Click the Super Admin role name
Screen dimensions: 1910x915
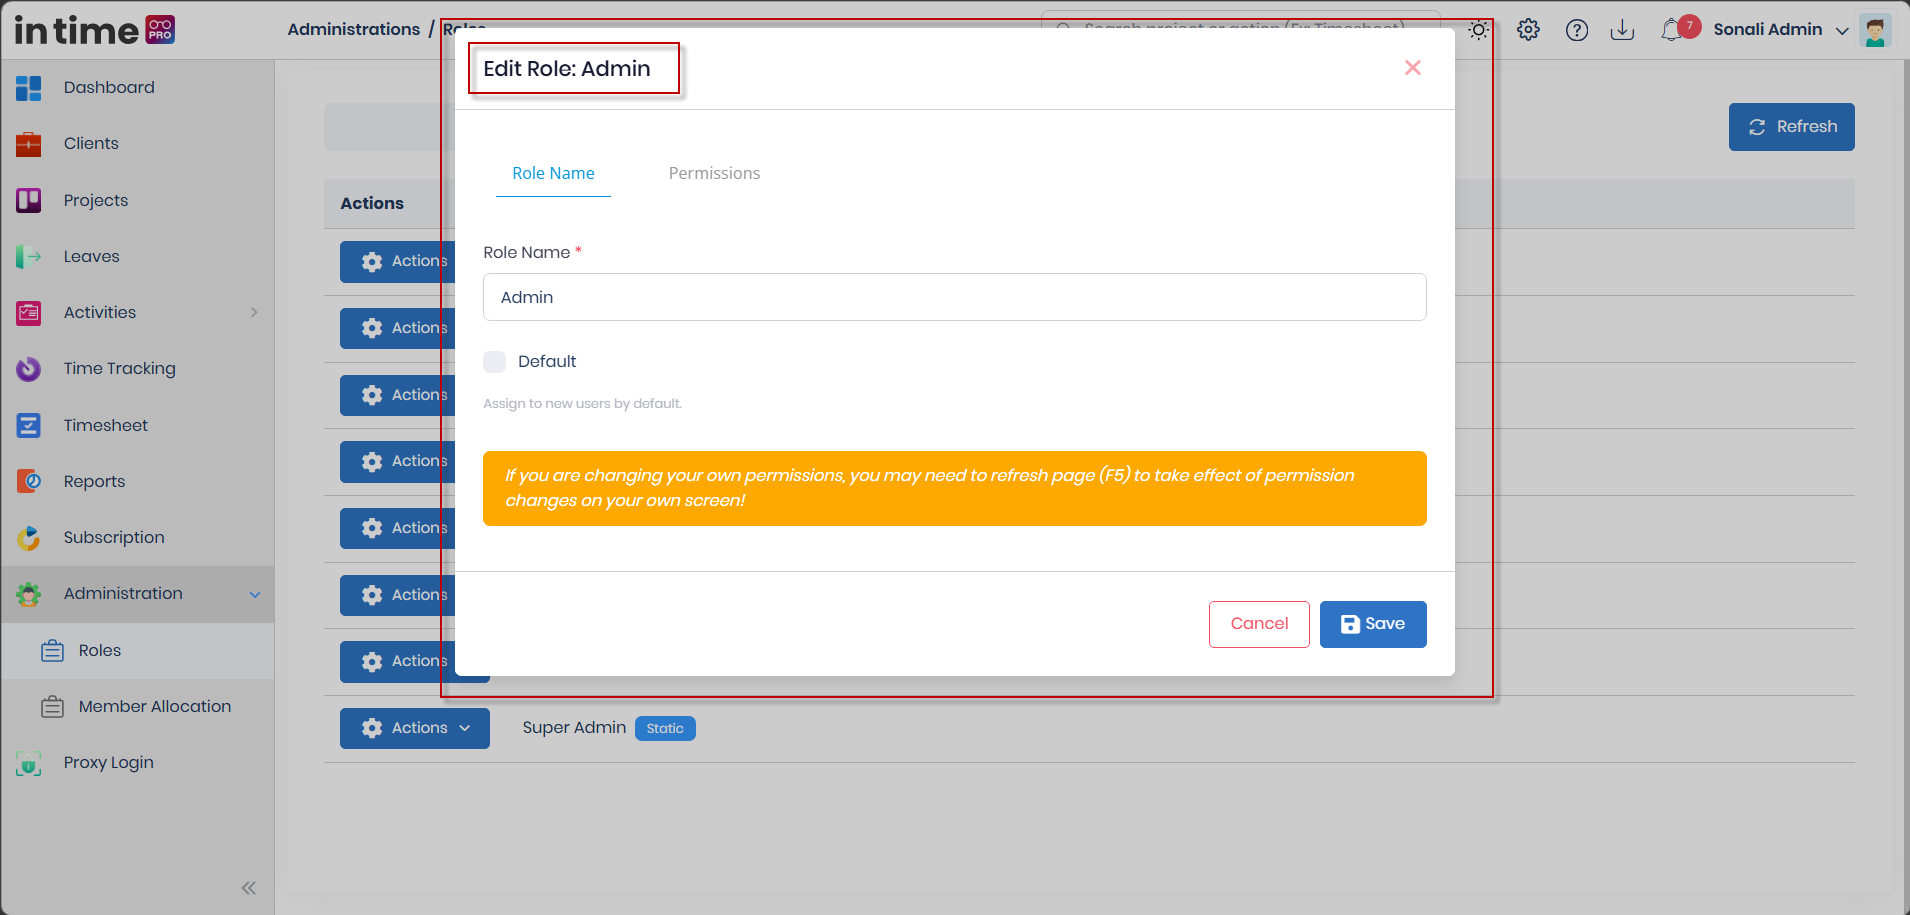[574, 728]
